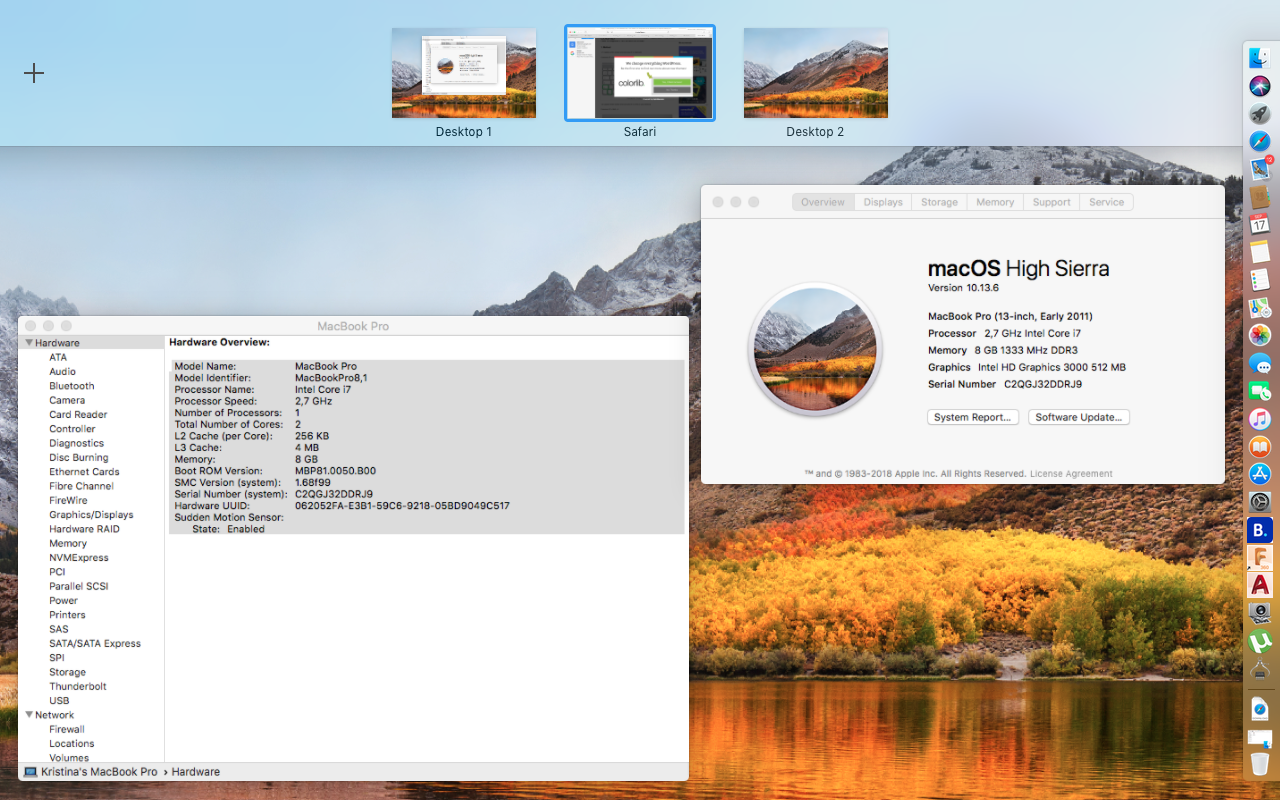Open FaceTime green icon
This screenshot has width=1280, height=800.
coord(1260,391)
